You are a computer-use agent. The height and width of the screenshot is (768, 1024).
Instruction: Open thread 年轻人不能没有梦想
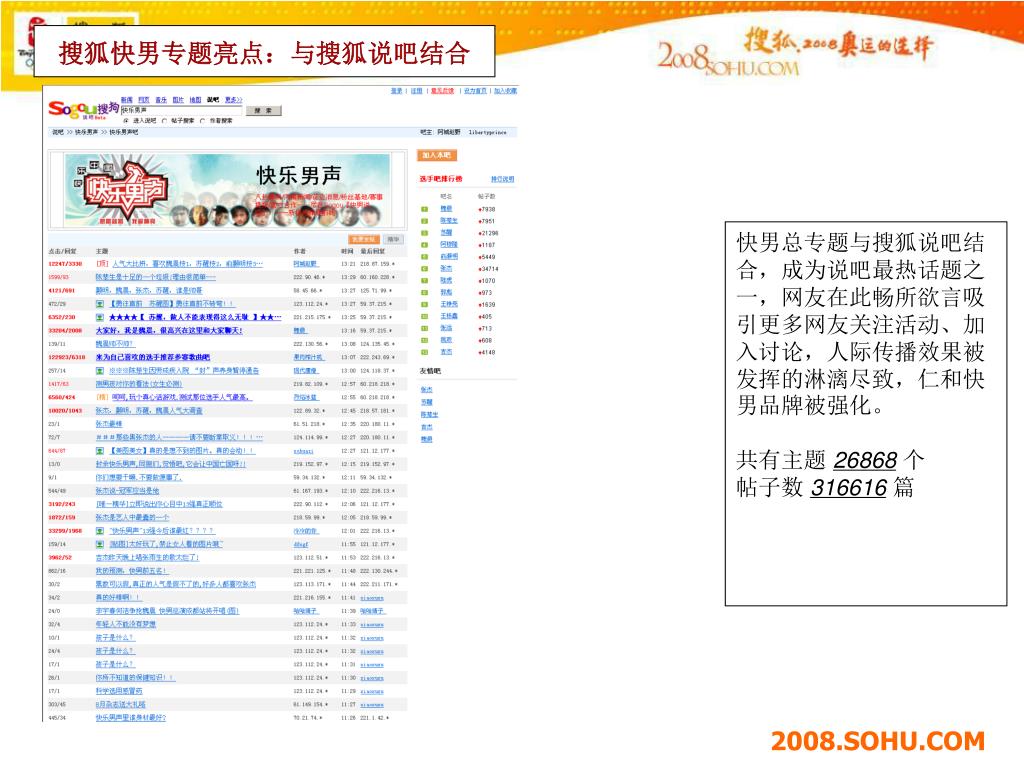coord(126,624)
